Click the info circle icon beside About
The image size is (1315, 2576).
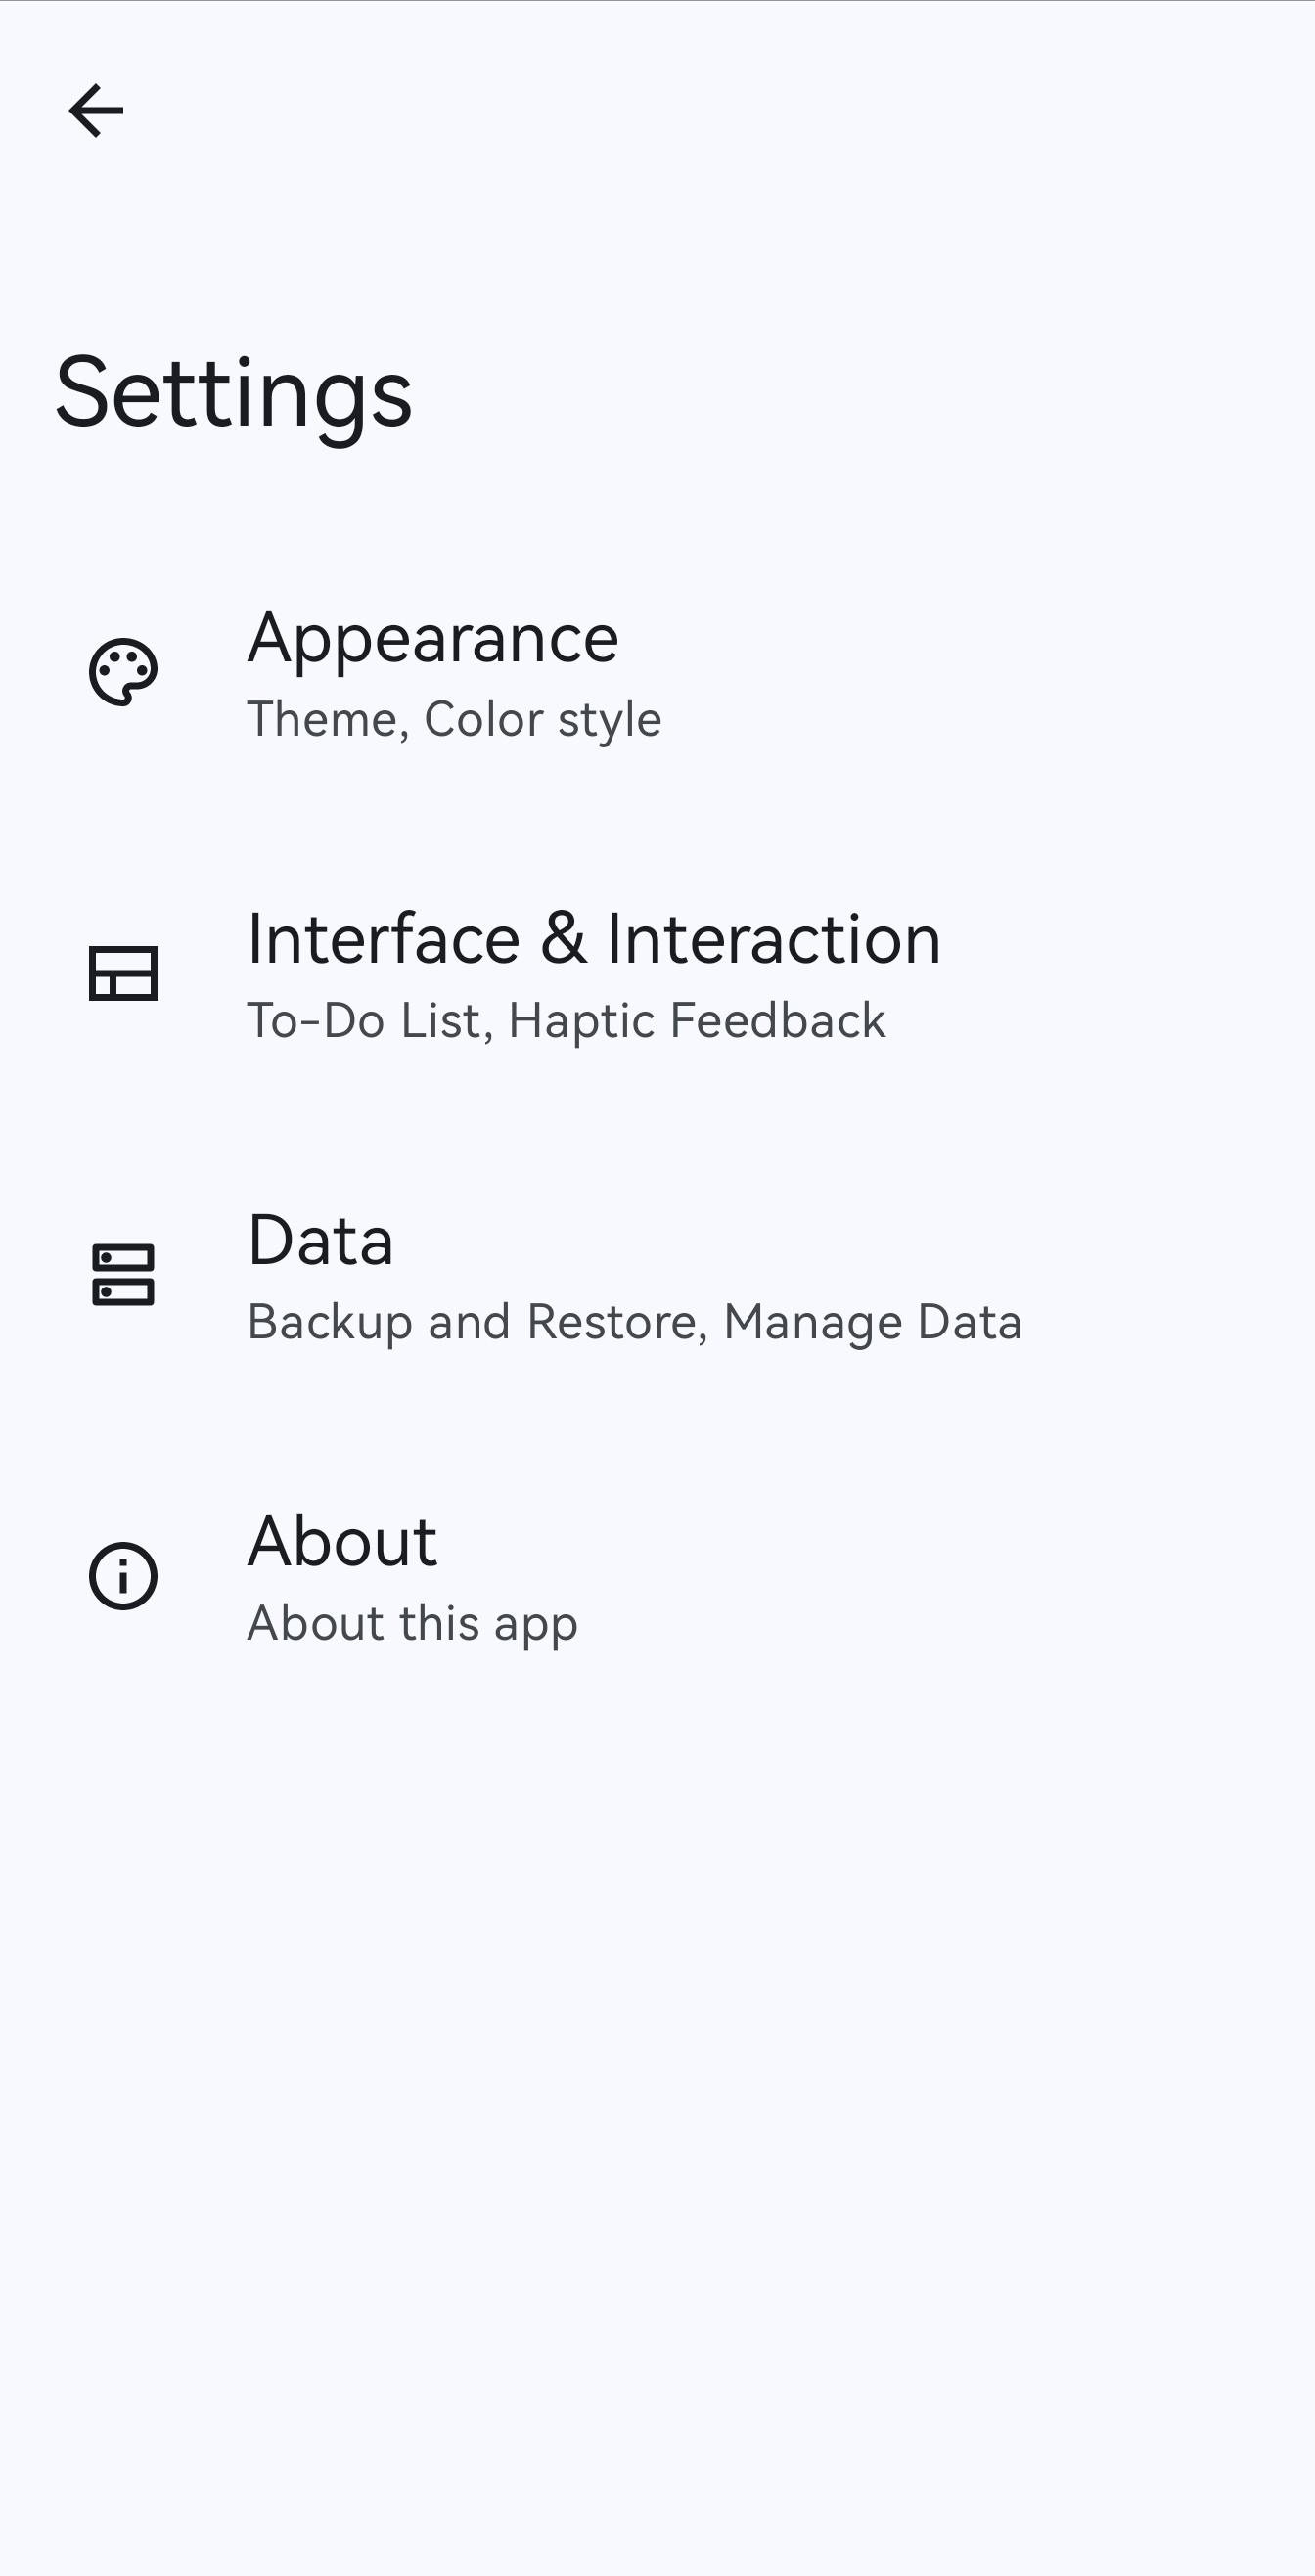(x=123, y=1576)
